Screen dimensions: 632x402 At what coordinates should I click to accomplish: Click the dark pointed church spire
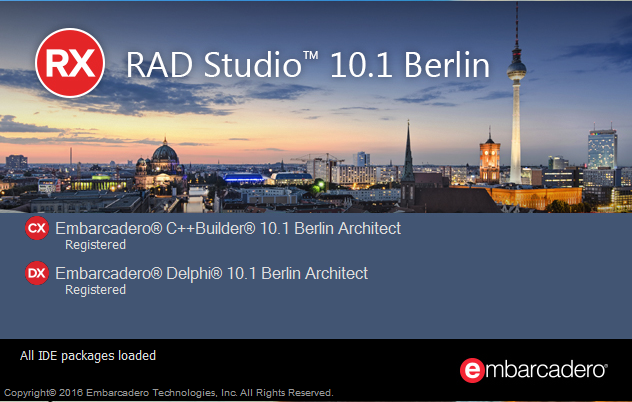[408, 150]
